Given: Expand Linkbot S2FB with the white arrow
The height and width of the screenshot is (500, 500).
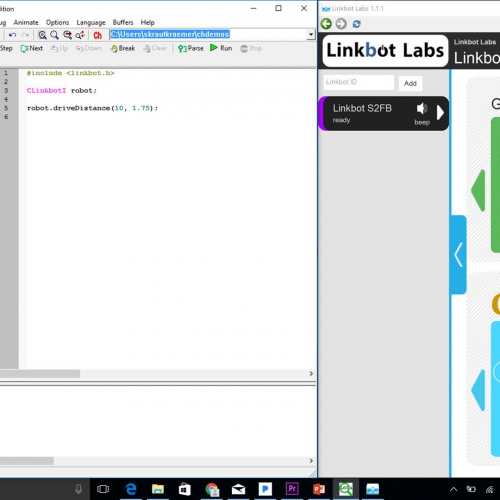Looking at the screenshot, I should click(x=440, y=113).
